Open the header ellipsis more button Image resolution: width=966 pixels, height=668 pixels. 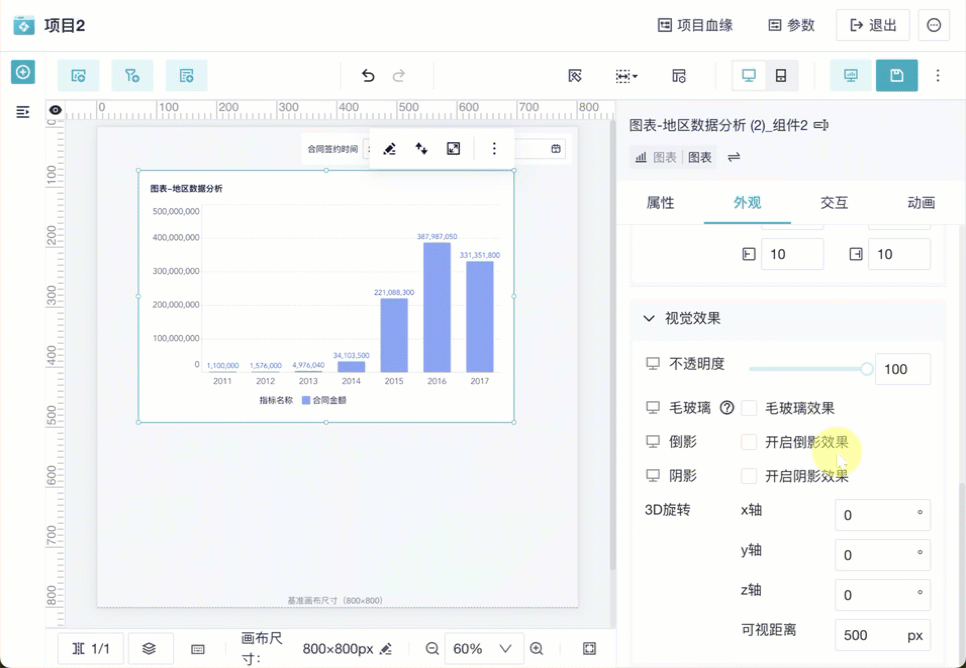[x=934, y=25]
